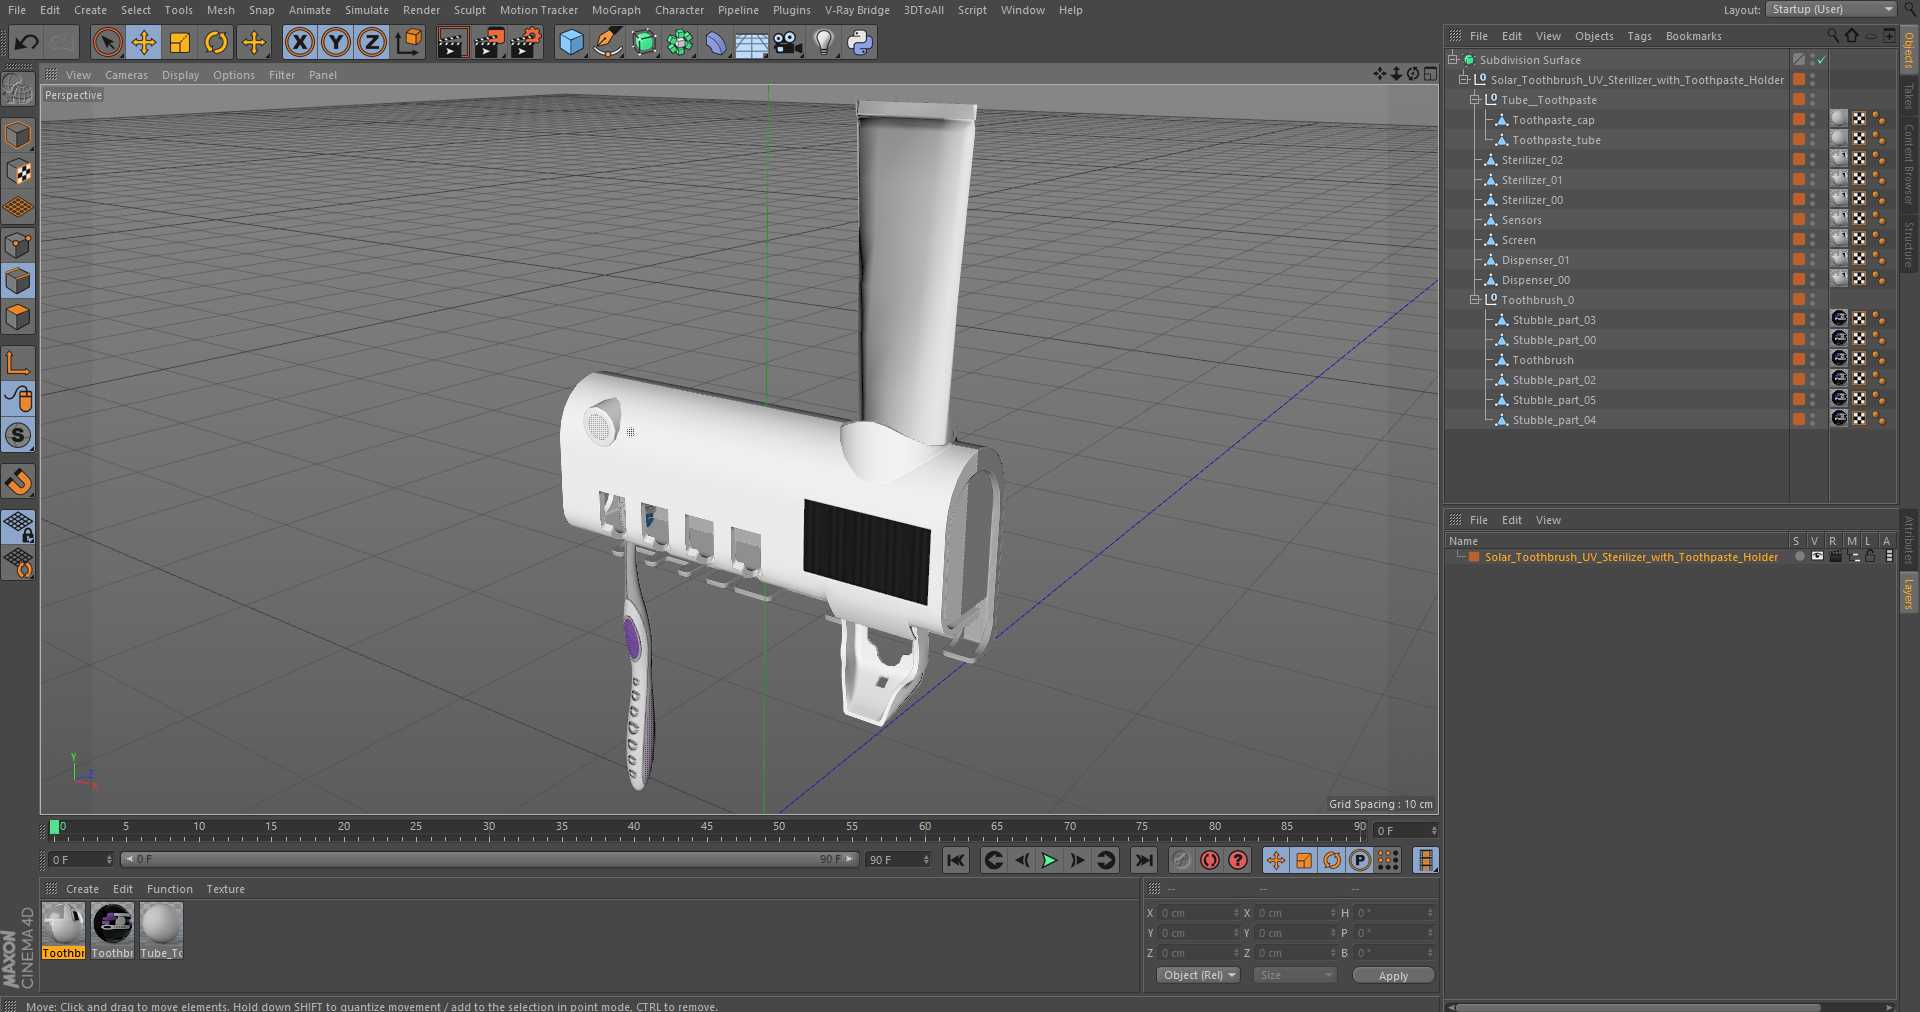
Task: Collapse the Solar_Toothbrush_UV_Sterilizer tree node
Action: tap(1464, 80)
